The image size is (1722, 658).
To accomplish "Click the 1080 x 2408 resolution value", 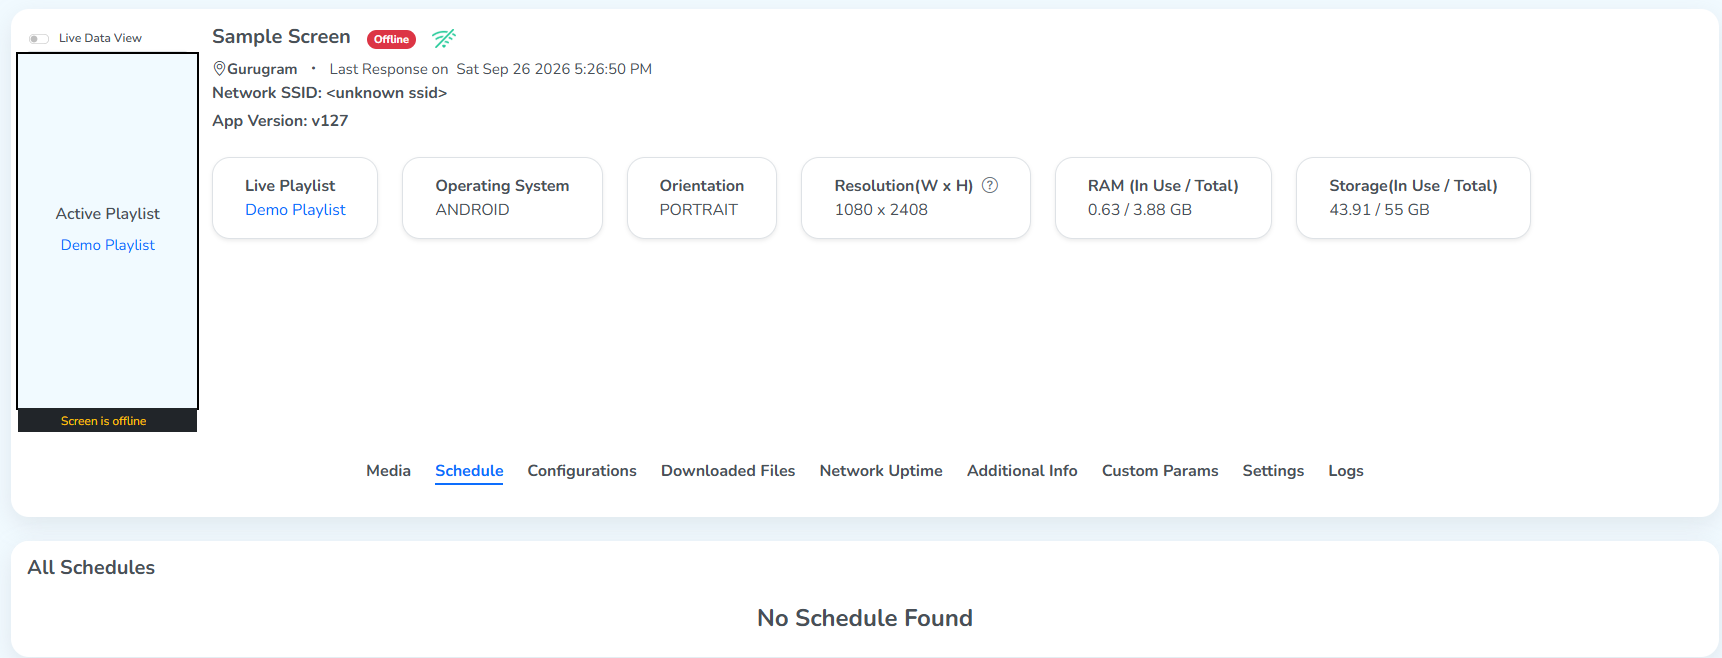I will click(881, 210).
